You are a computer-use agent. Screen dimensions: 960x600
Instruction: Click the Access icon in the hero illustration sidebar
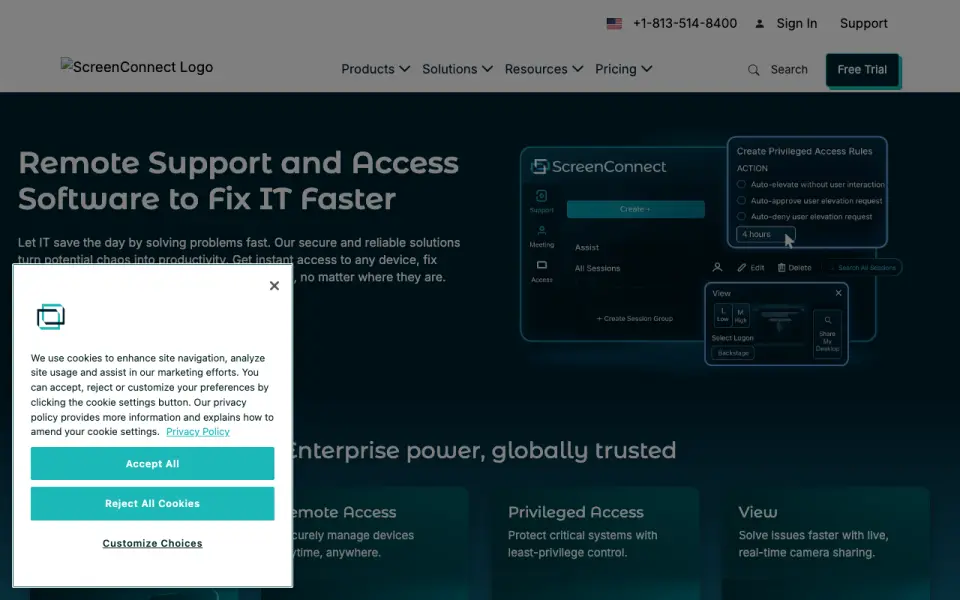(541, 265)
